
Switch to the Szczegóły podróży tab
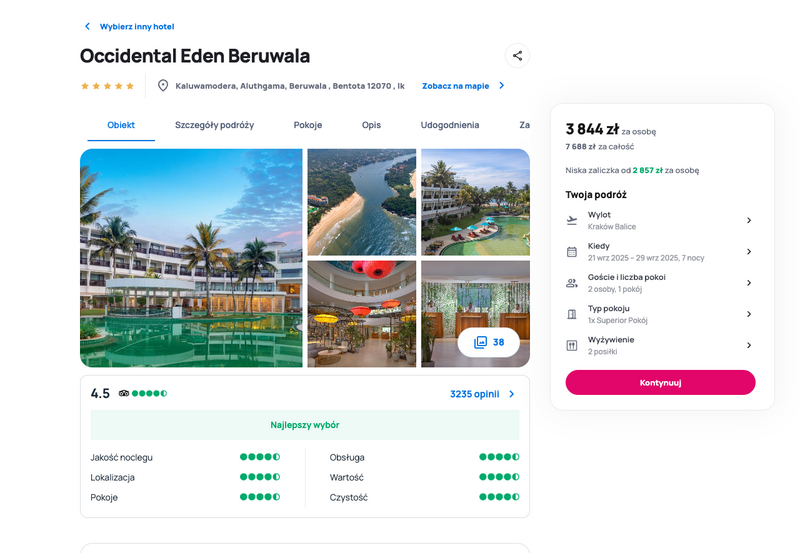[x=214, y=125]
